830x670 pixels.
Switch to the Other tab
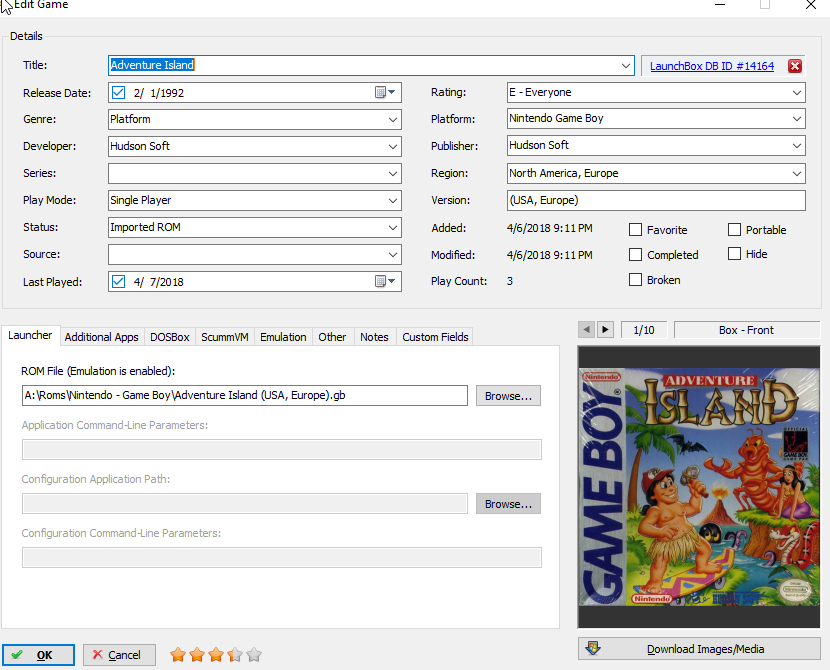tap(332, 337)
